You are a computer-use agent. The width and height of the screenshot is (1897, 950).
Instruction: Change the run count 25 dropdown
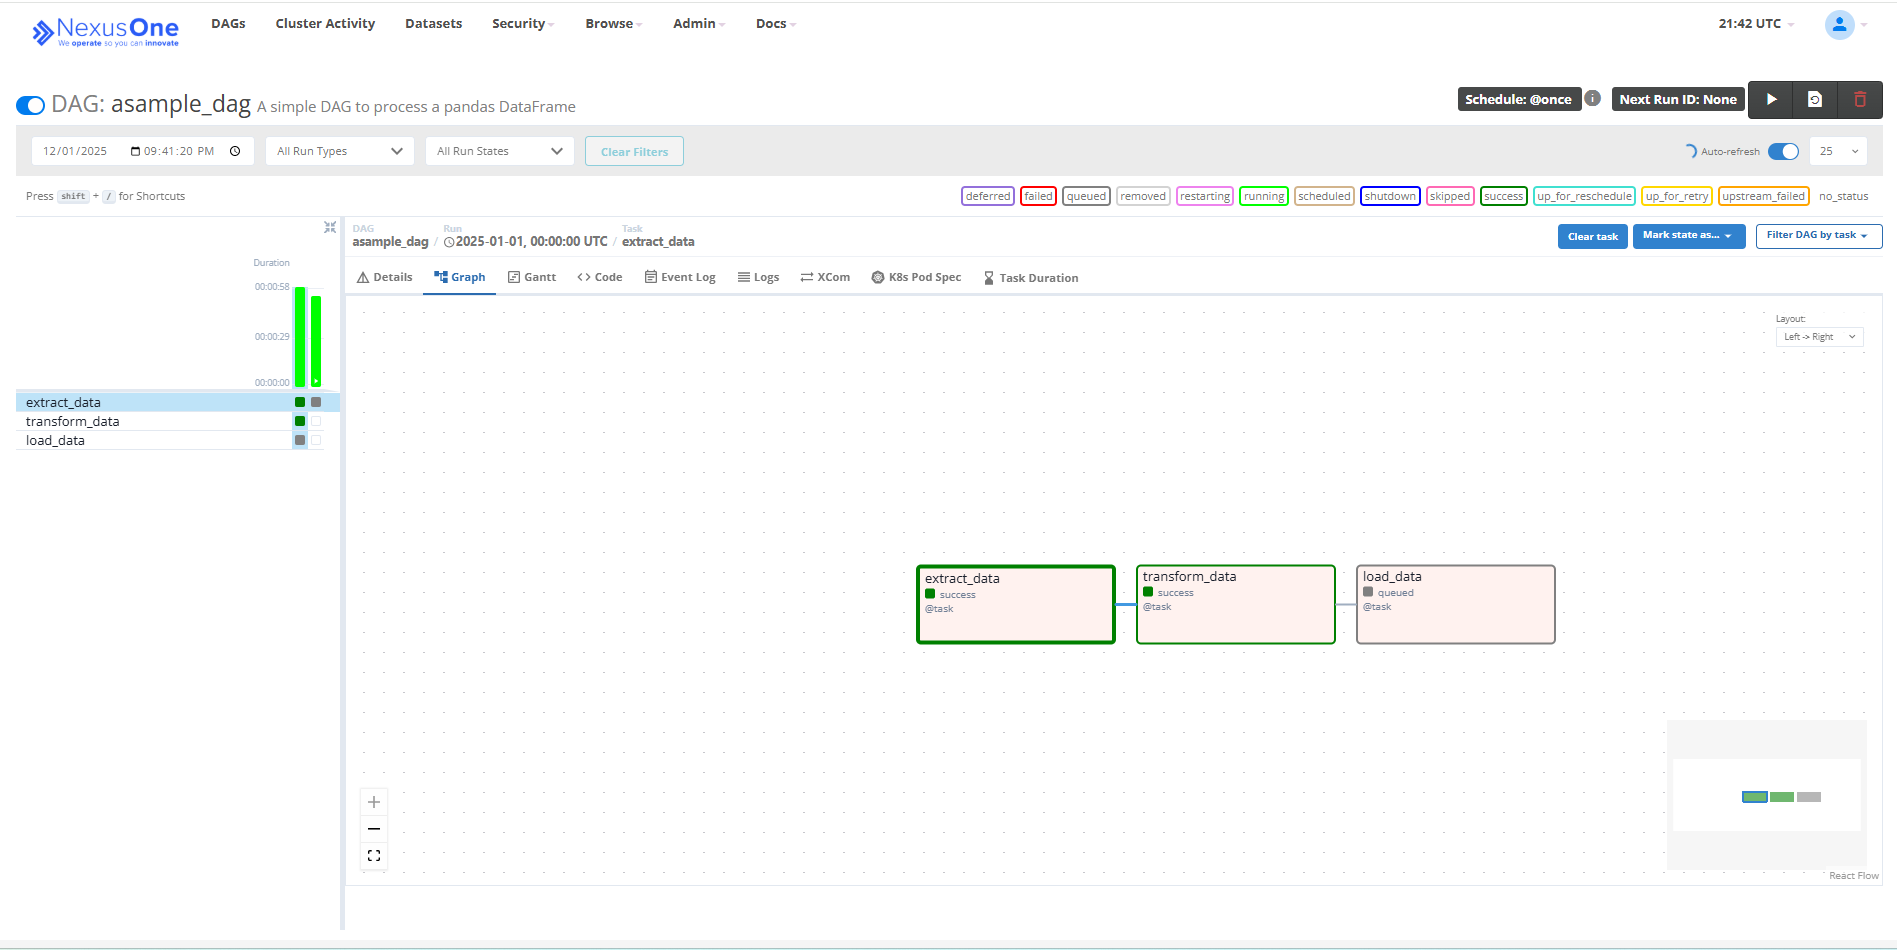[1838, 151]
